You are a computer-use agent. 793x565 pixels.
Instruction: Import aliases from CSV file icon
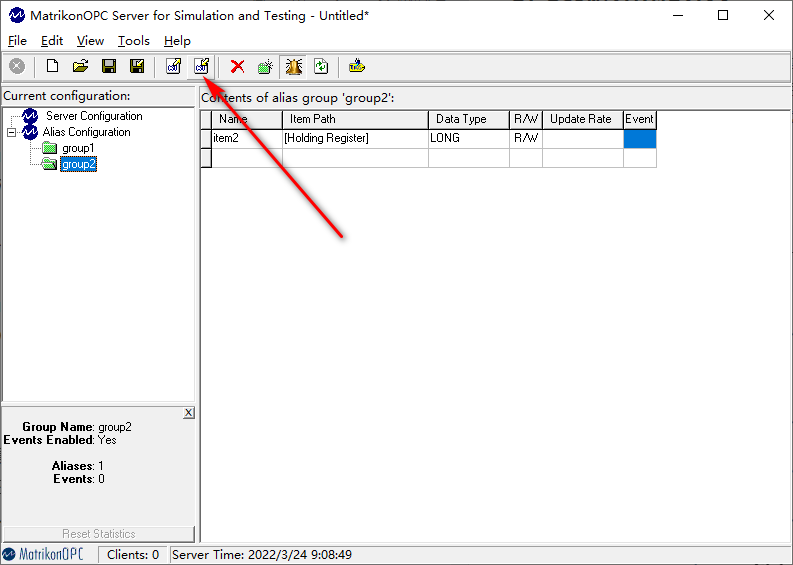[x=201, y=66]
